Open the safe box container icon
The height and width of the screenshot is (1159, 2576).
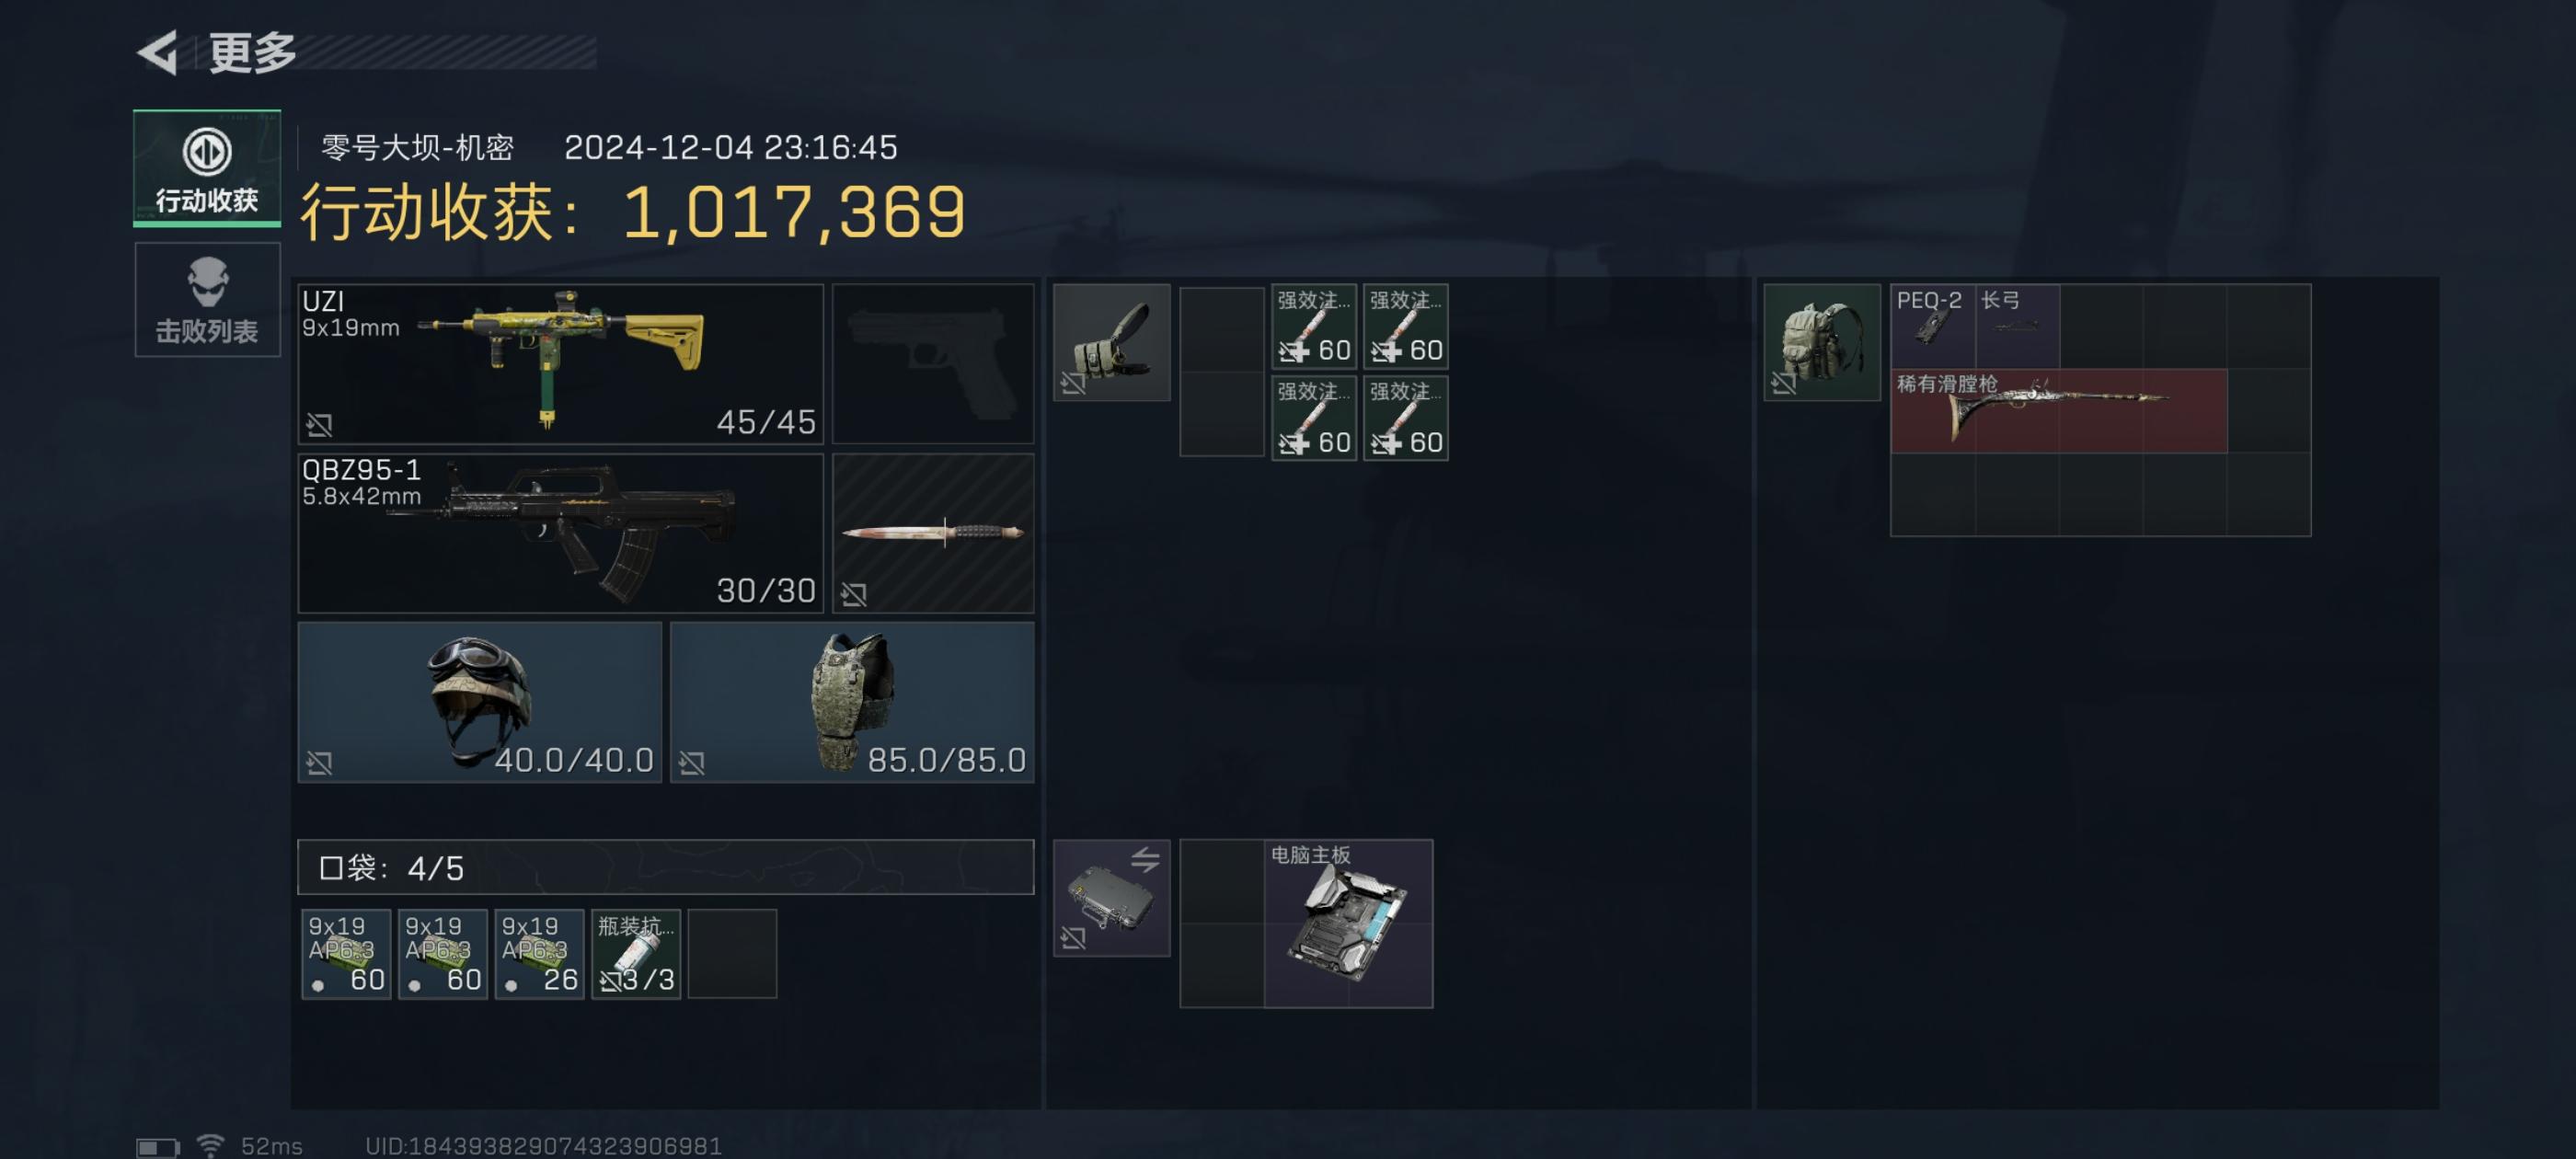[x=1111, y=897]
